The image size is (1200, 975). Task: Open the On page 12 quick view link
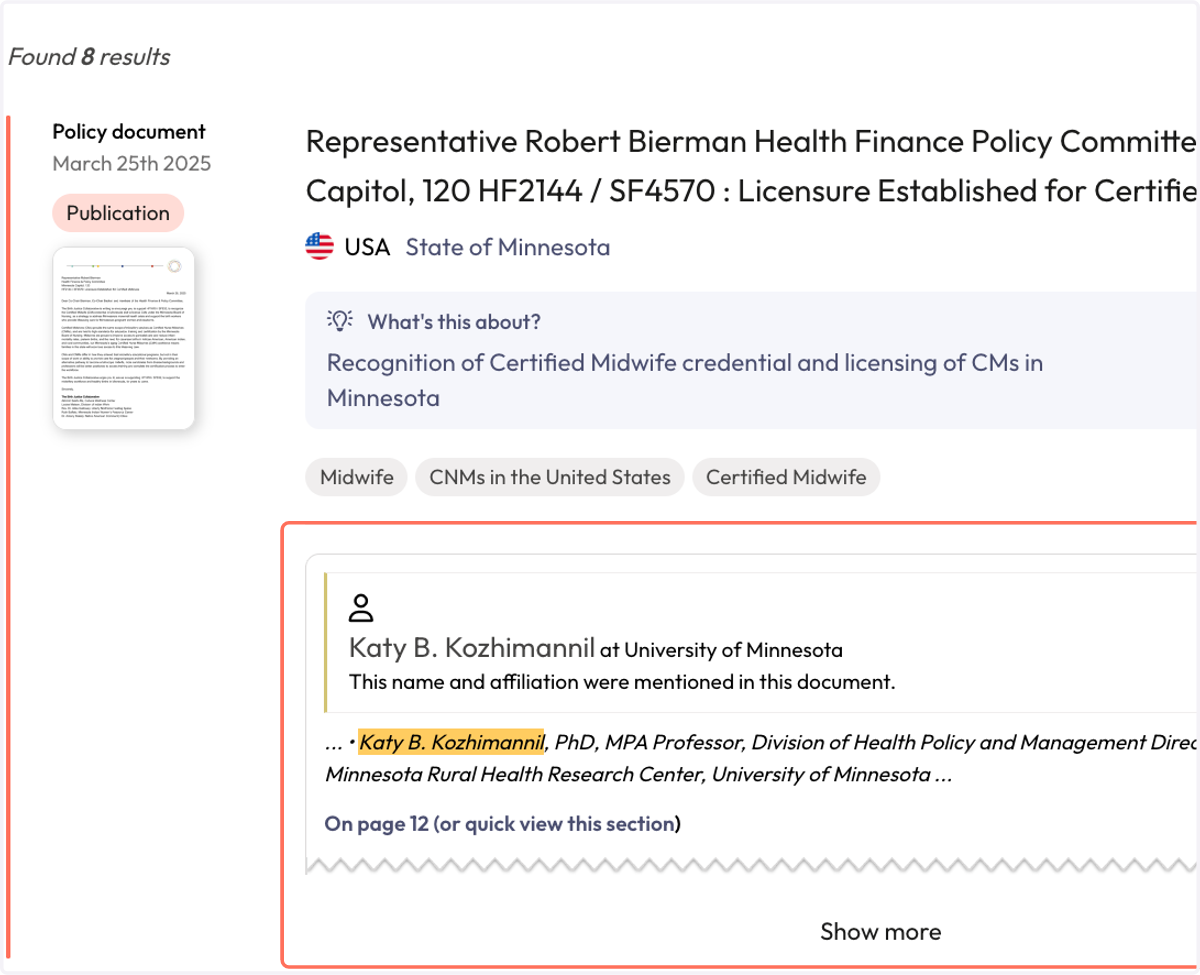point(502,824)
